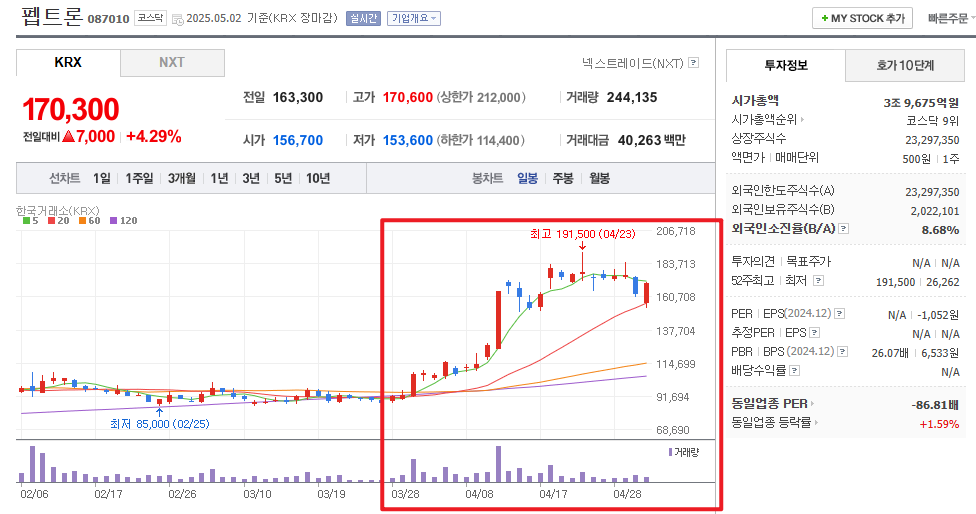Open the 기업개요 dropdown
The image size is (976, 514).
413,19
